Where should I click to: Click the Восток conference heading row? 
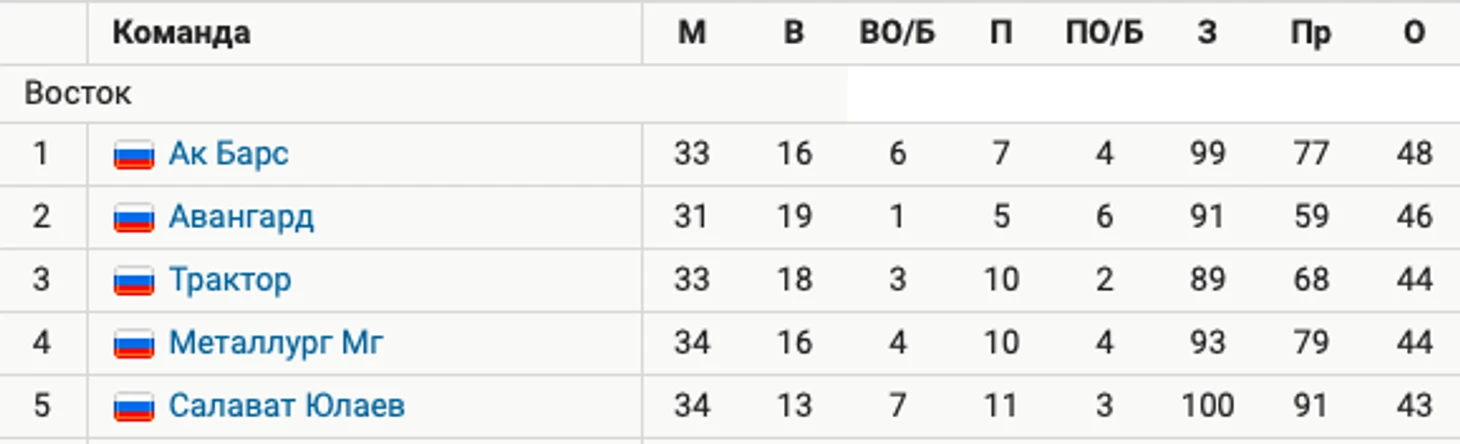click(x=424, y=94)
